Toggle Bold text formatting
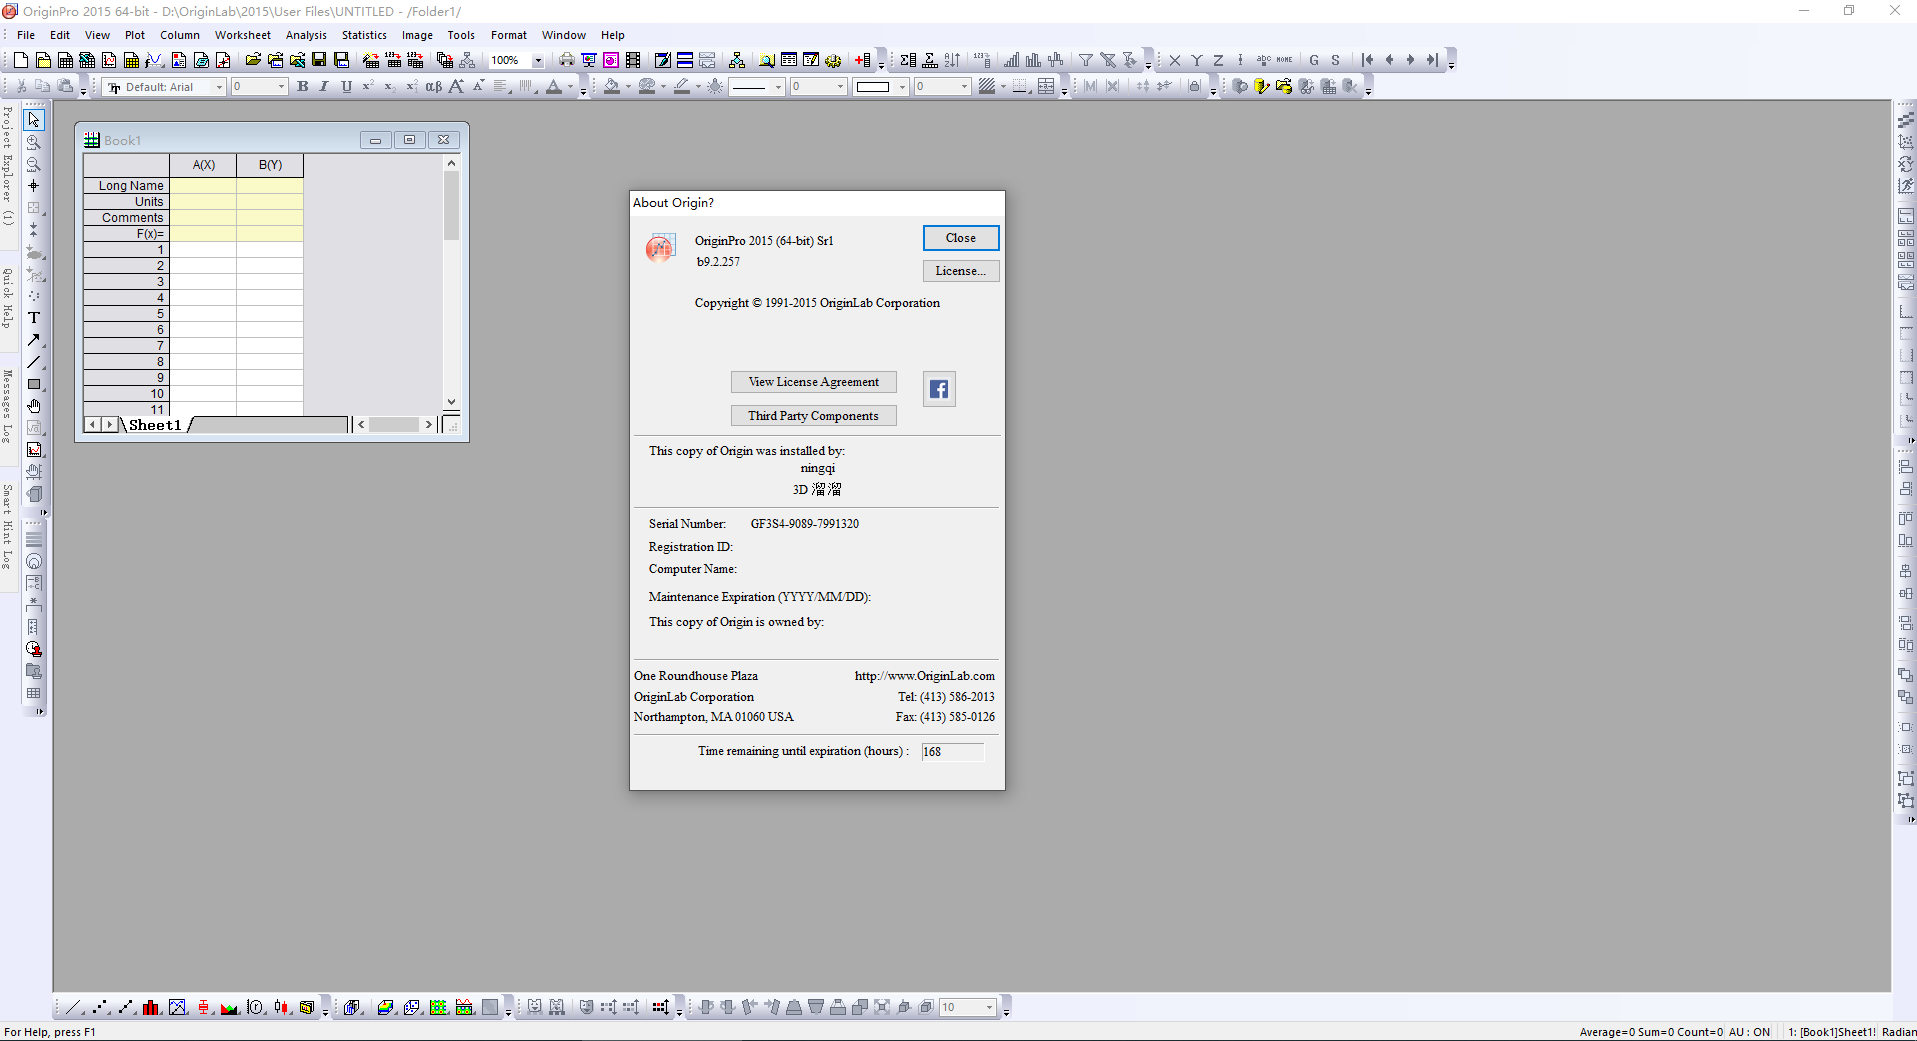This screenshot has height=1041, width=1917. 303,87
